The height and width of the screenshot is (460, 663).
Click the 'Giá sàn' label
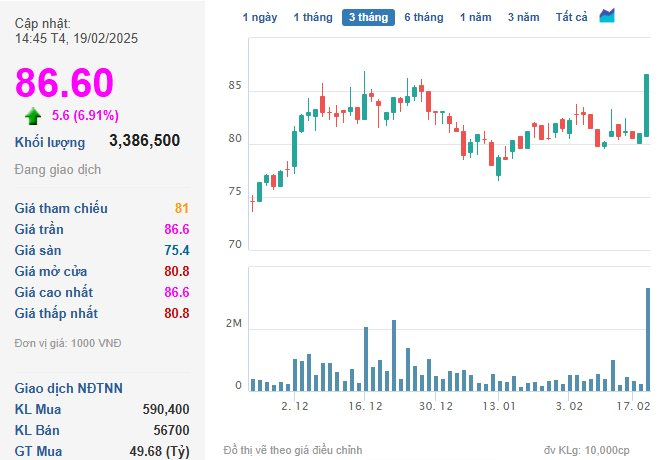(38, 250)
